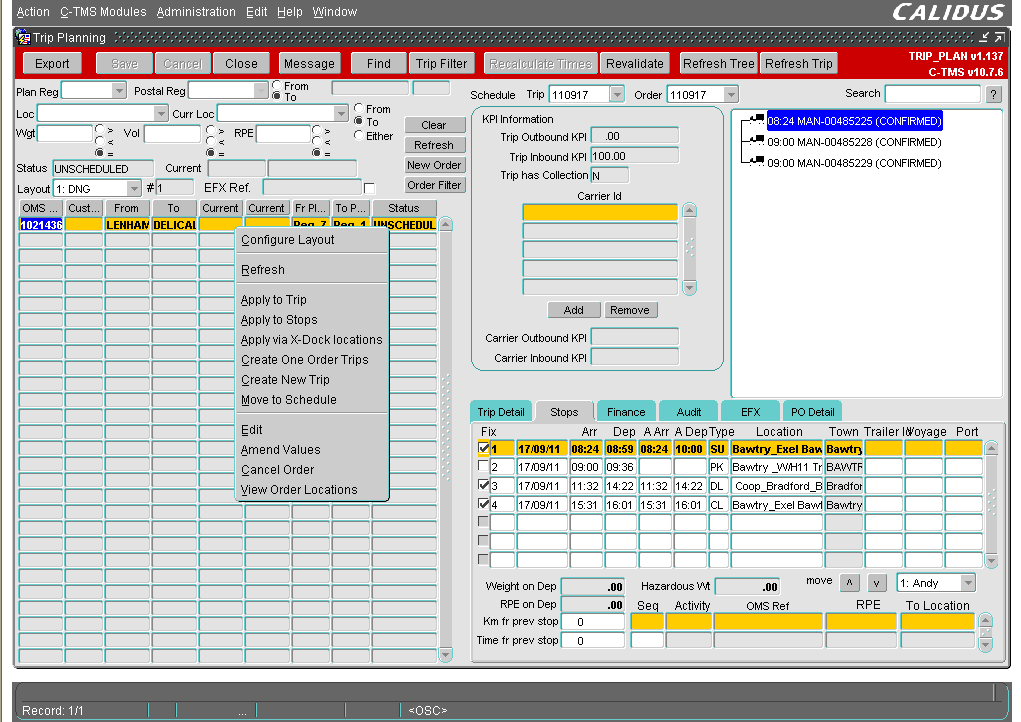Open the Layout dropdown showing 1: DNG
The width and height of the screenshot is (1021, 722).
click(x=133, y=189)
